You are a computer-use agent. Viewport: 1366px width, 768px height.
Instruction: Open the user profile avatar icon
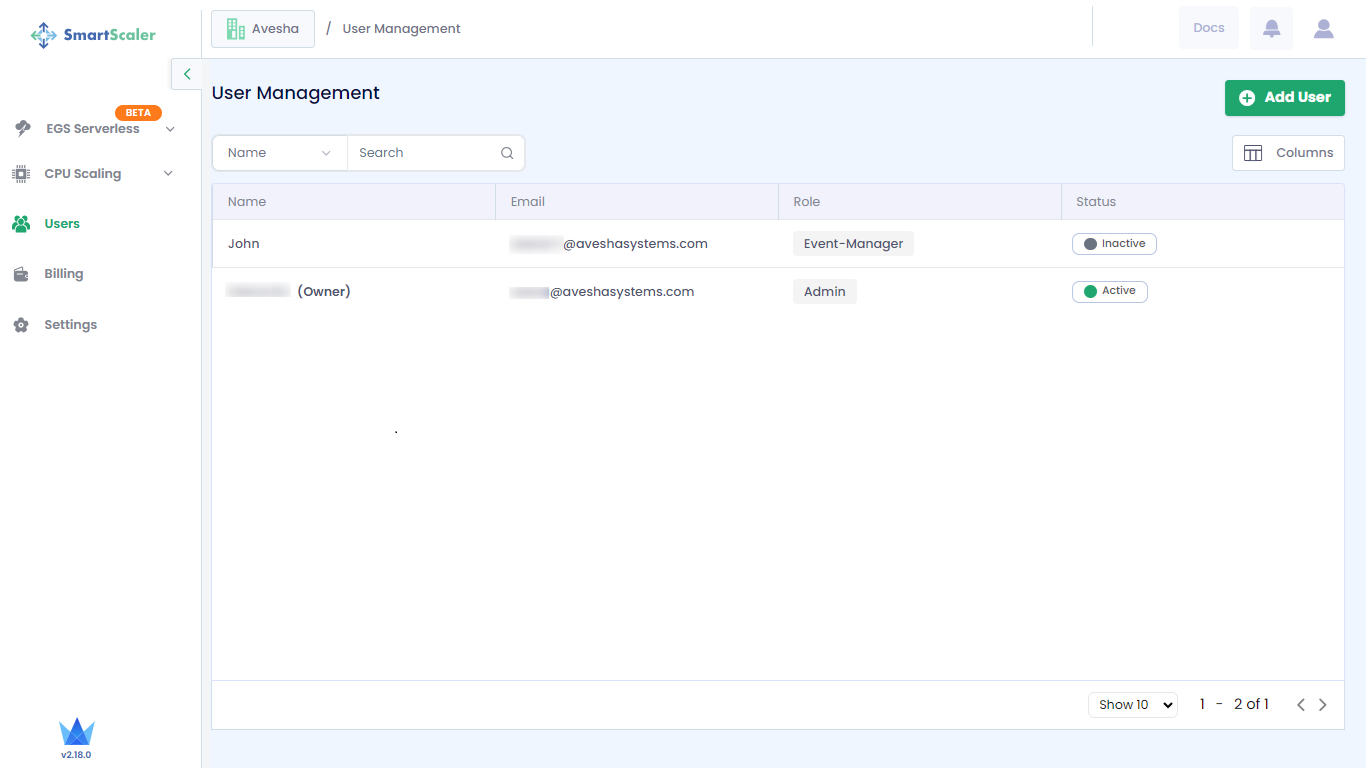pyautogui.click(x=1323, y=28)
